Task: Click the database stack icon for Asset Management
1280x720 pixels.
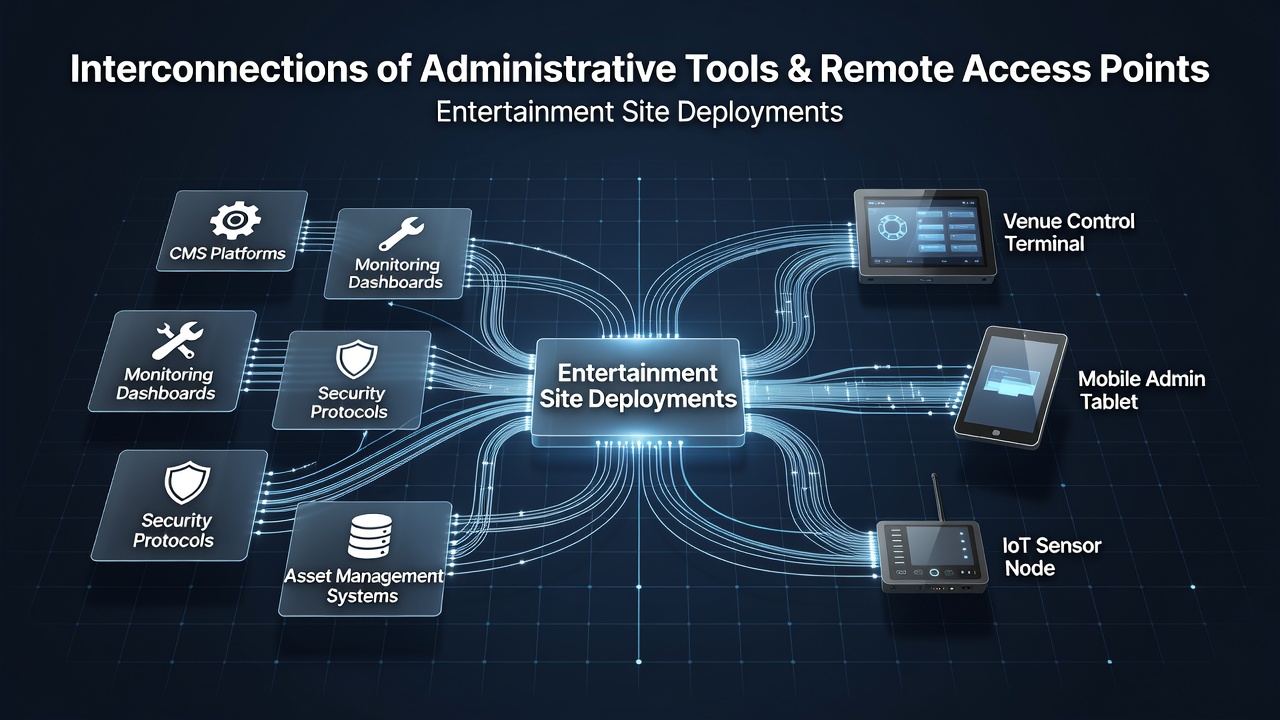Action: (368, 537)
